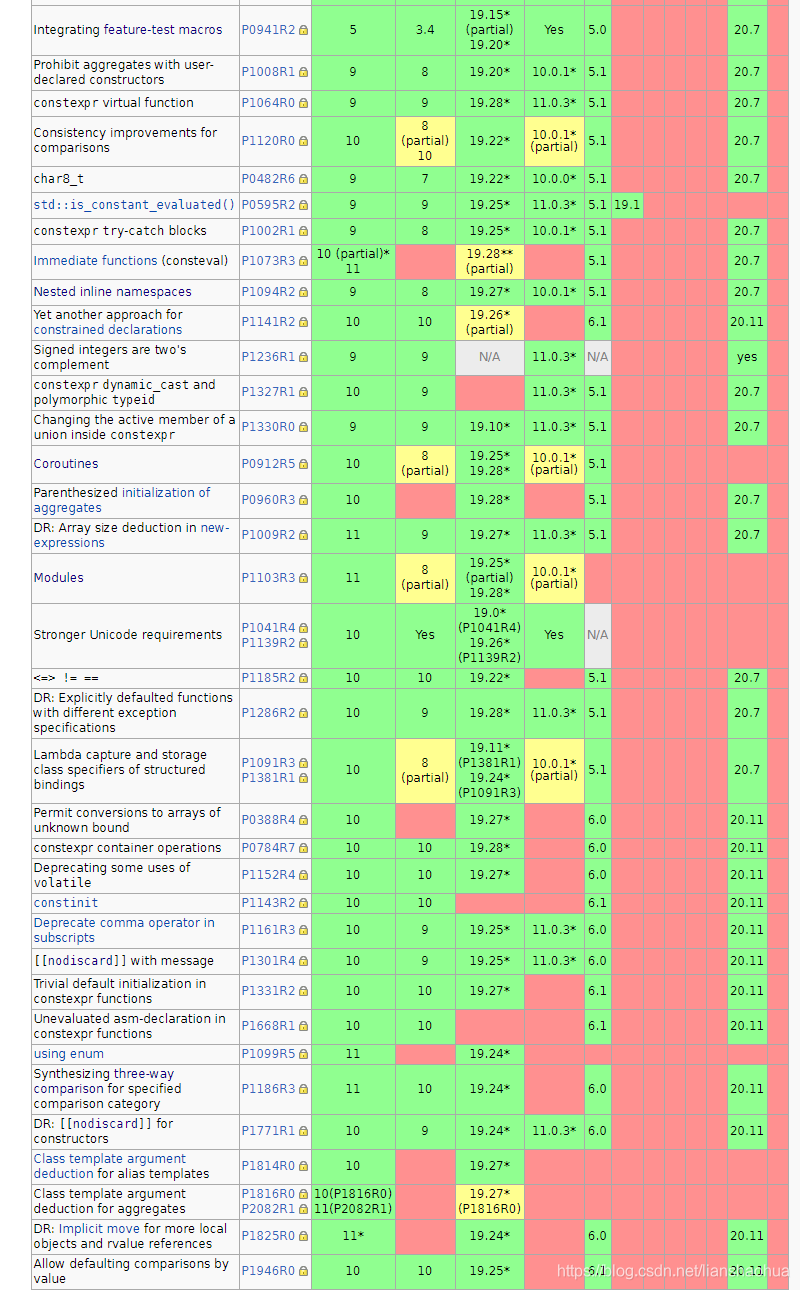Follow the new-expressions link
This screenshot has height=1290, width=800.
(x=131, y=535)
